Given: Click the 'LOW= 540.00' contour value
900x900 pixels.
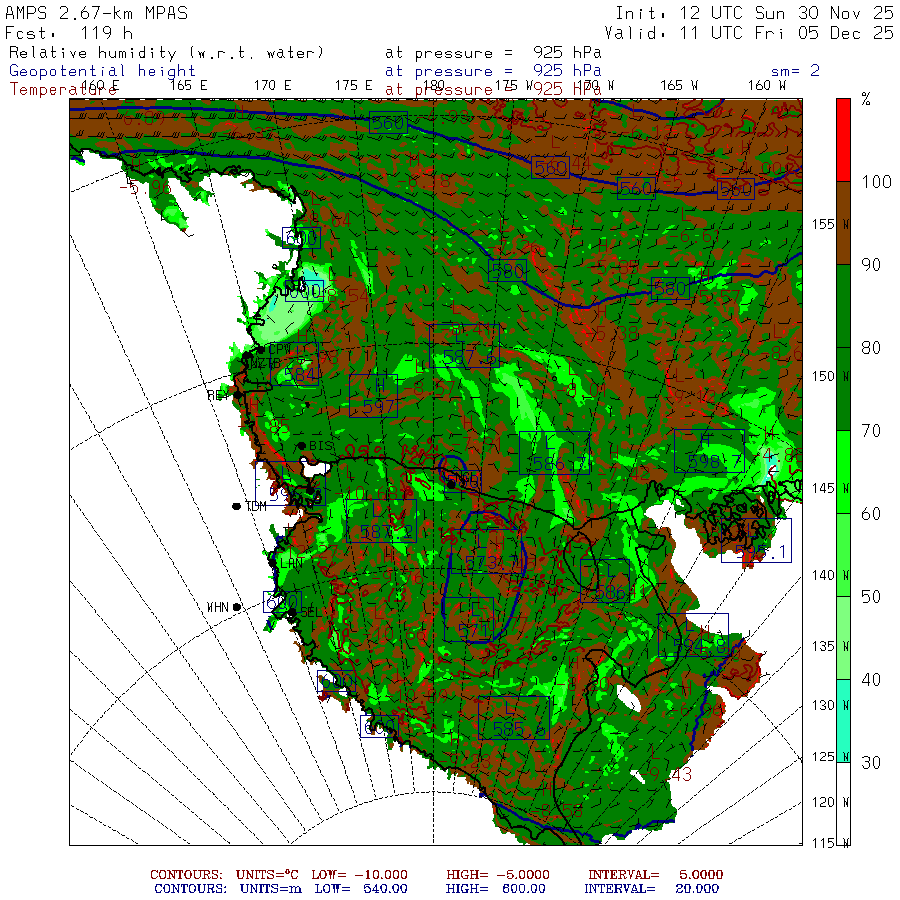Looking at the screenshot, I should point(361,889).
